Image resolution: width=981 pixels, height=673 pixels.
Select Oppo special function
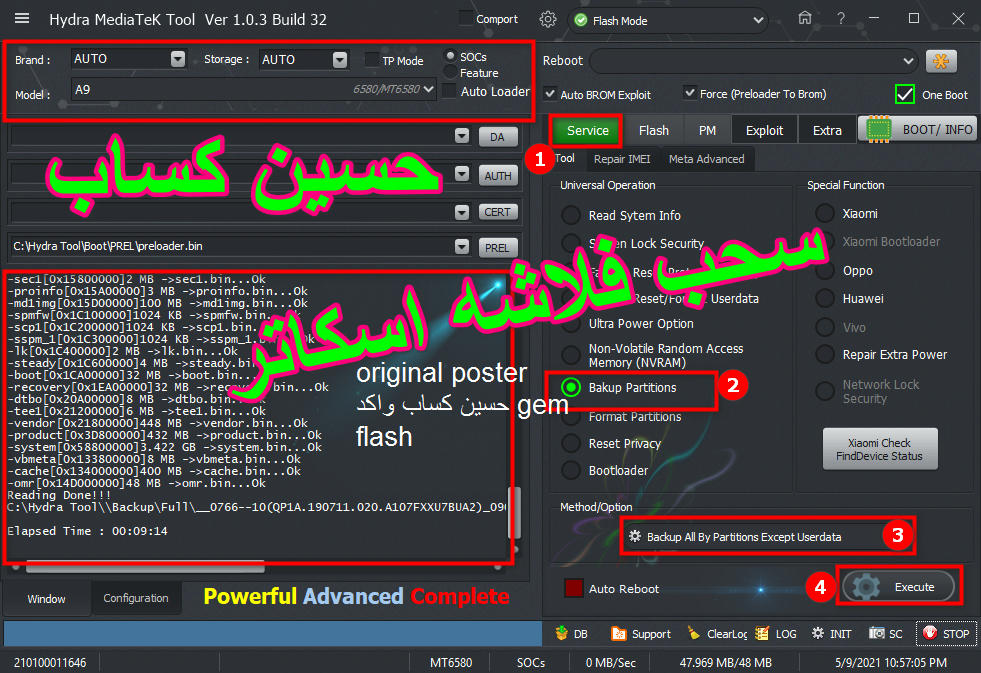pos(825,271)
